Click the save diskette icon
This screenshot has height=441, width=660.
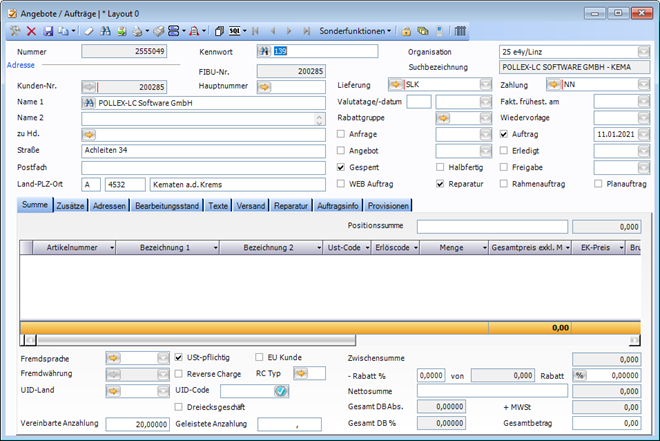[x=47, y=31]
